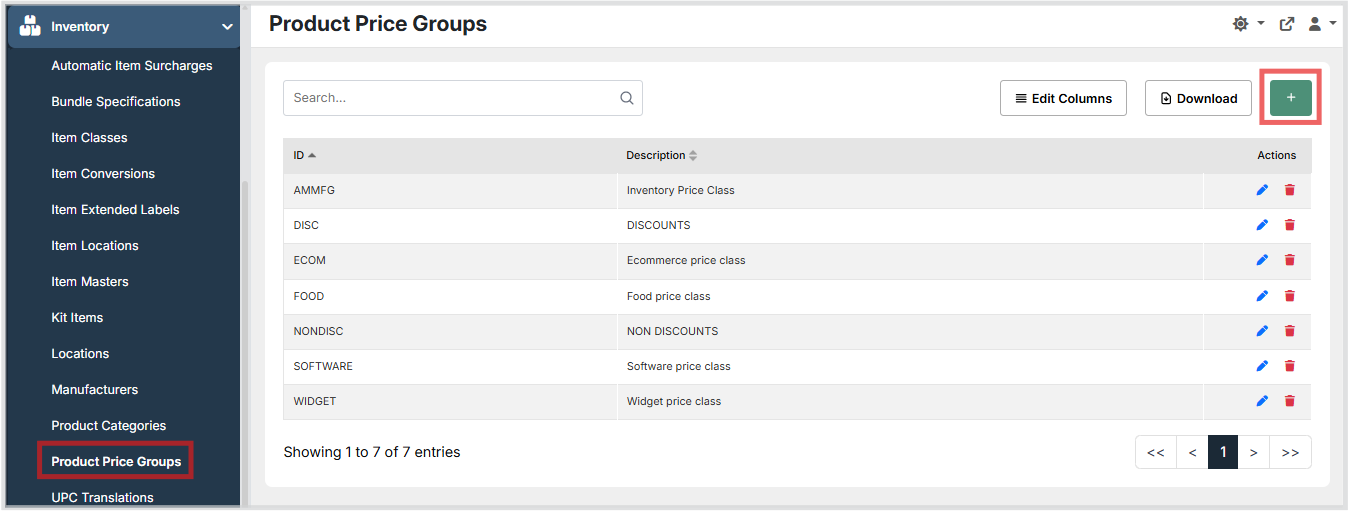Delete the DISC row

tap(1290, 225)
